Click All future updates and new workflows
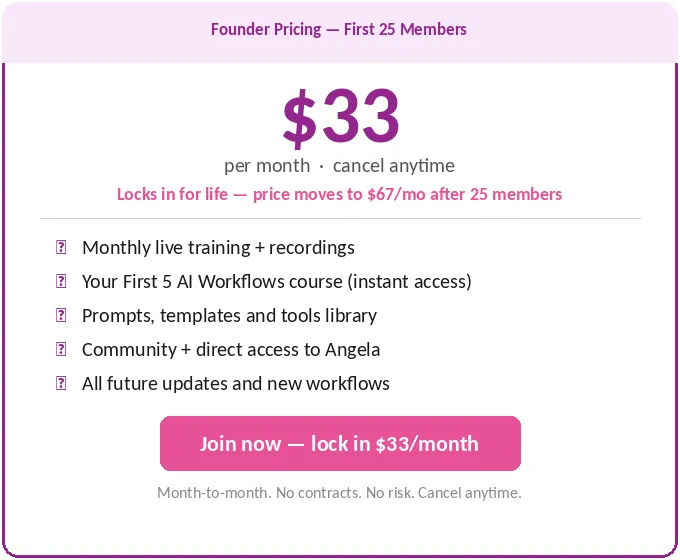The width and height of the screenshot is (680, 560). 236,383
